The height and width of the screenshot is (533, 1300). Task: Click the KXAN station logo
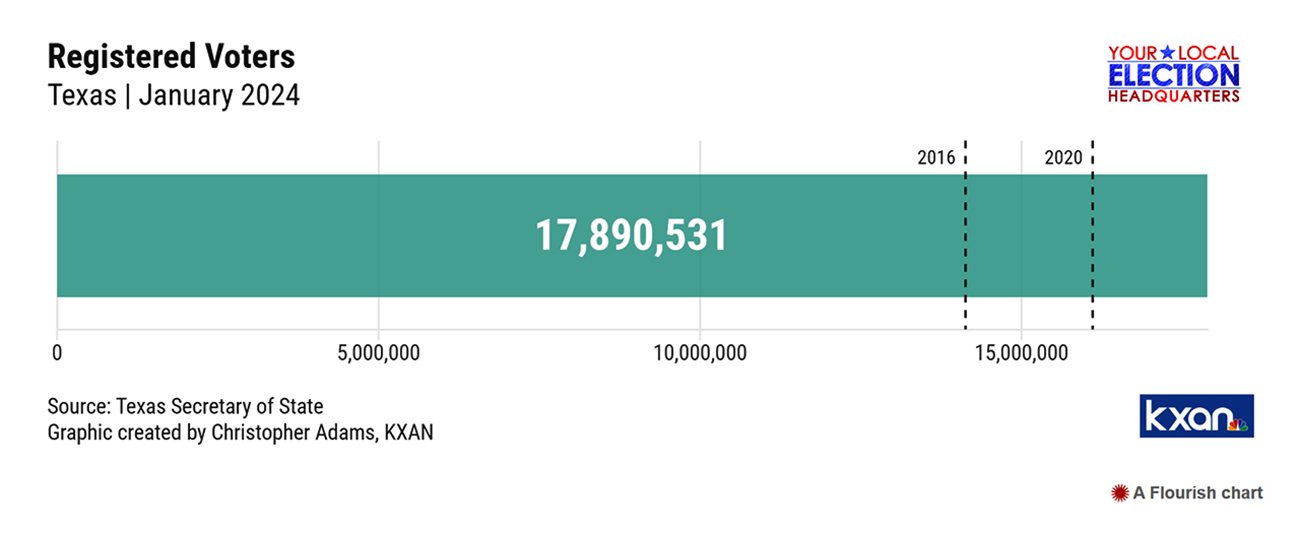click(1196, 416)
